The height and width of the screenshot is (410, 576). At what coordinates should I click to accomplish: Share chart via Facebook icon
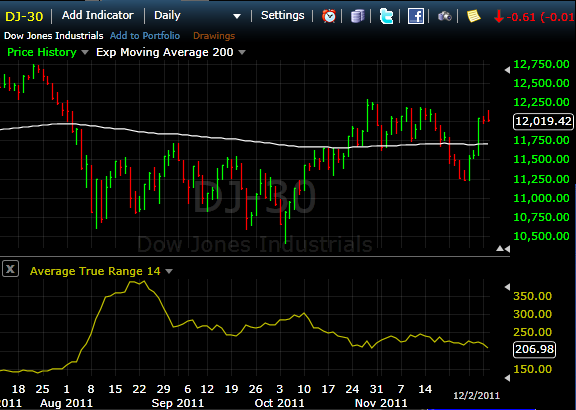click(415, 17)
